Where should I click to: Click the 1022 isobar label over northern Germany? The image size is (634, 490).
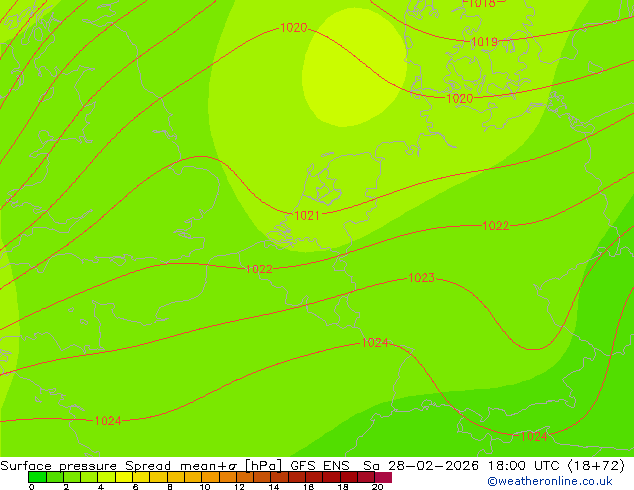496,226
